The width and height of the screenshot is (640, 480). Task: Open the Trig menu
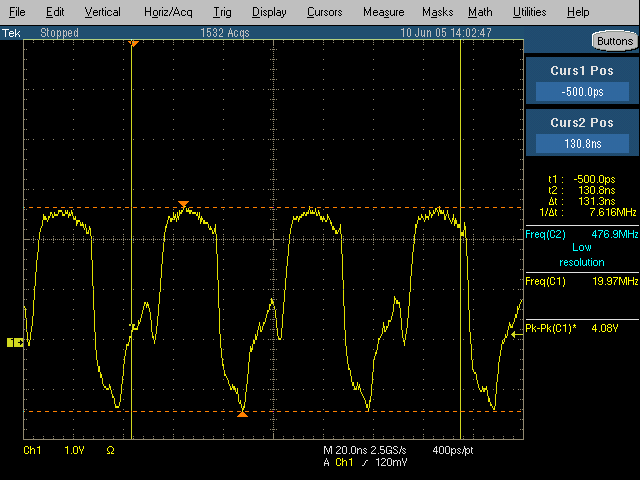coord(222,12)
